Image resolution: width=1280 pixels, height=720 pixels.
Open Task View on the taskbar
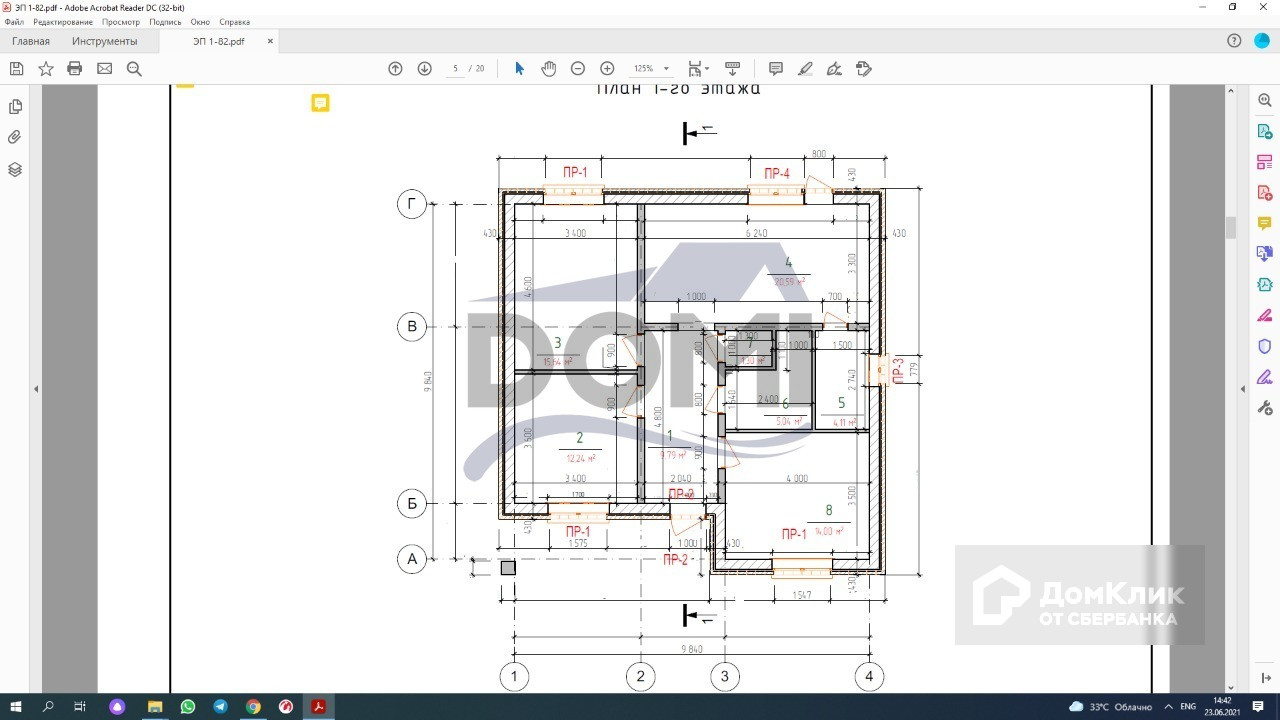pos(80,707)
